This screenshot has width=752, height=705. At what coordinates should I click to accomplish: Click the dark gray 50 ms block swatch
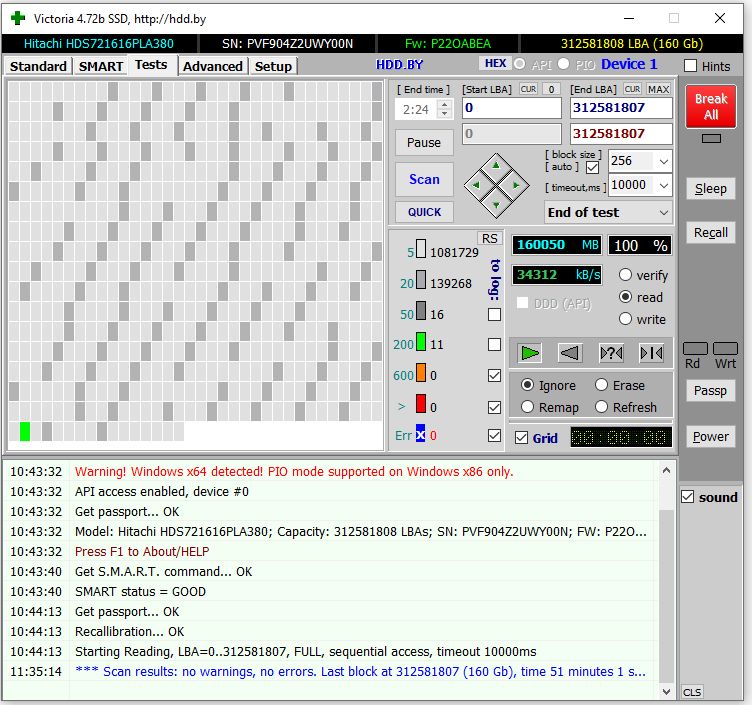421,311
